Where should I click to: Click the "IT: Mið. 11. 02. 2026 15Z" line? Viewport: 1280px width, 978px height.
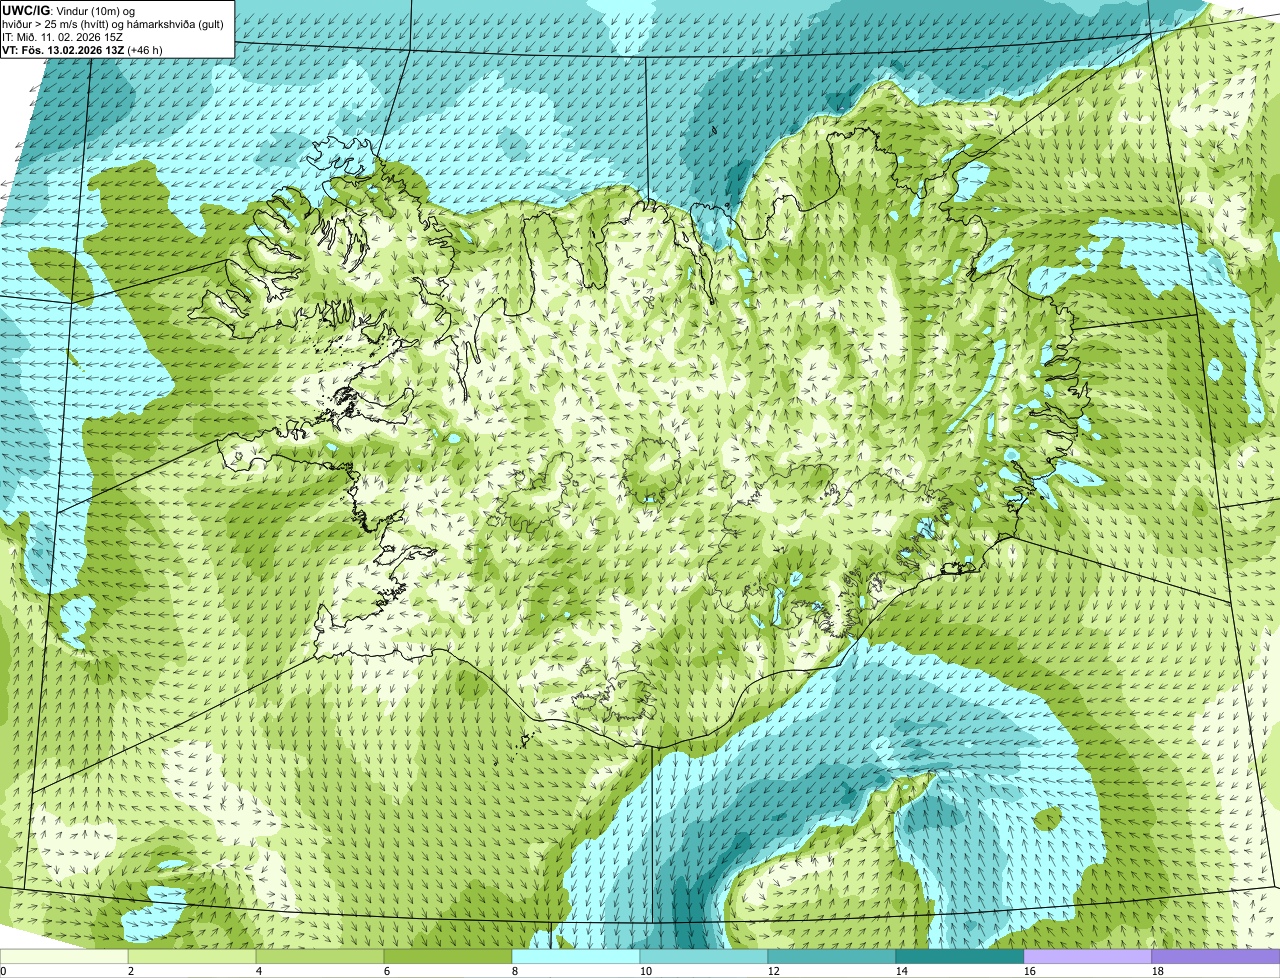[63, 36]
